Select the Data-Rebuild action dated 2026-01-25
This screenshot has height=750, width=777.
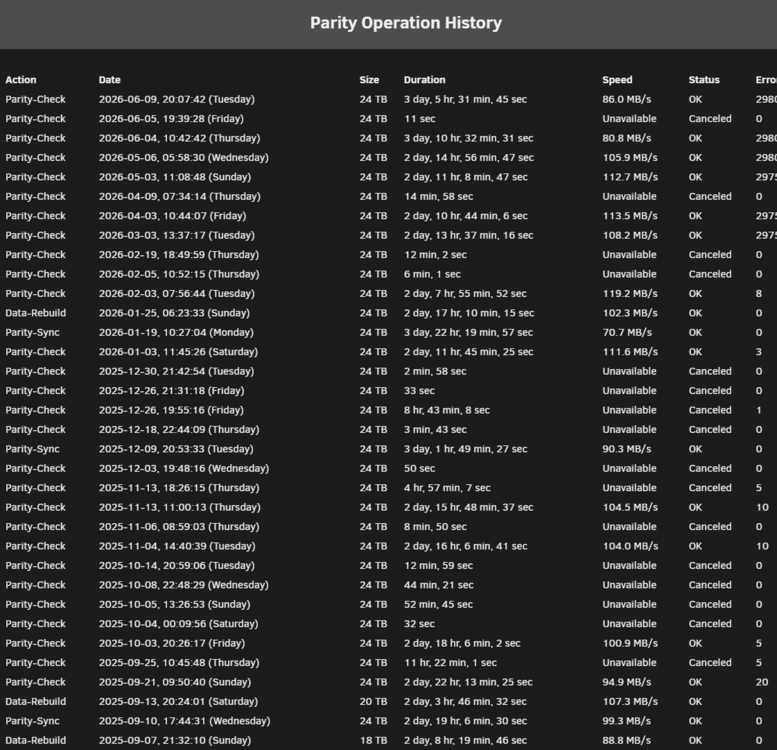click(x=36, y=313)
